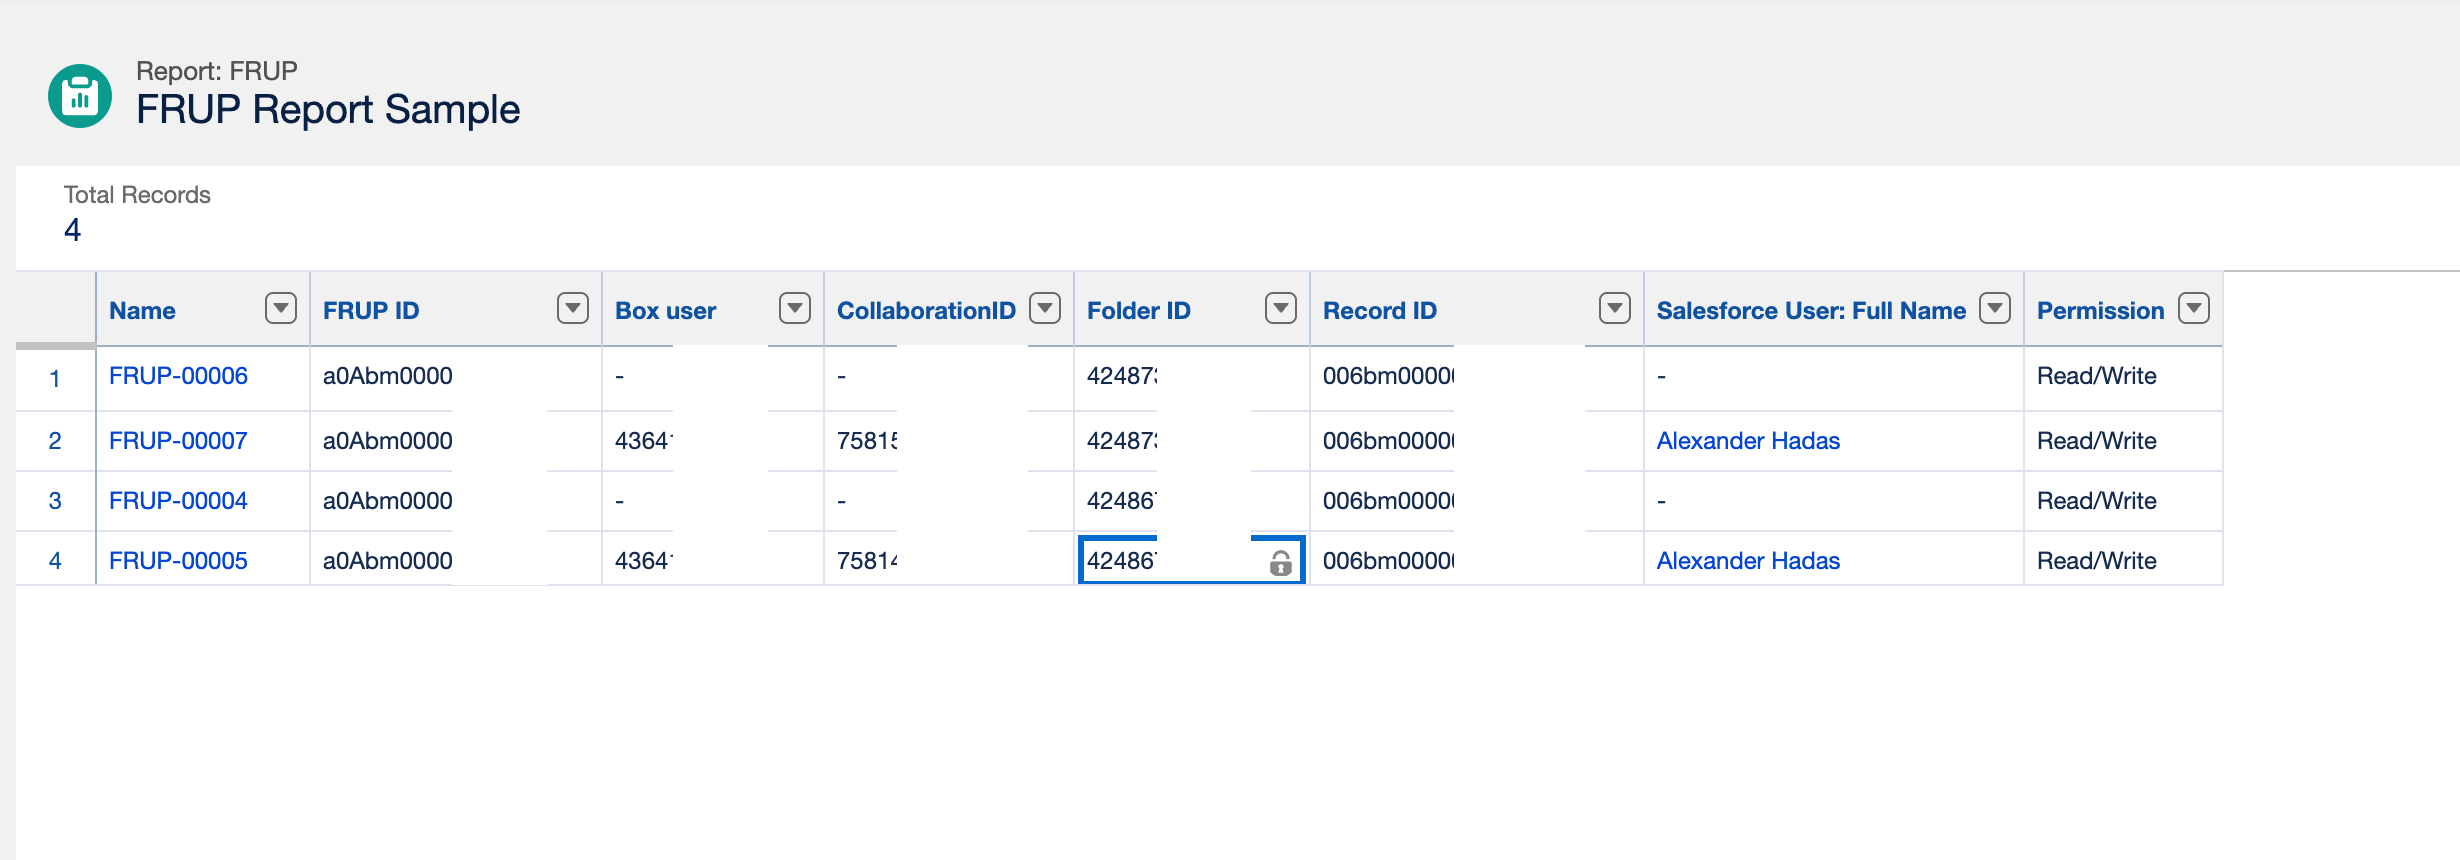Open the FRUP-00004 record link
This screenshot has width=2460, height=860.
point(178,501)
